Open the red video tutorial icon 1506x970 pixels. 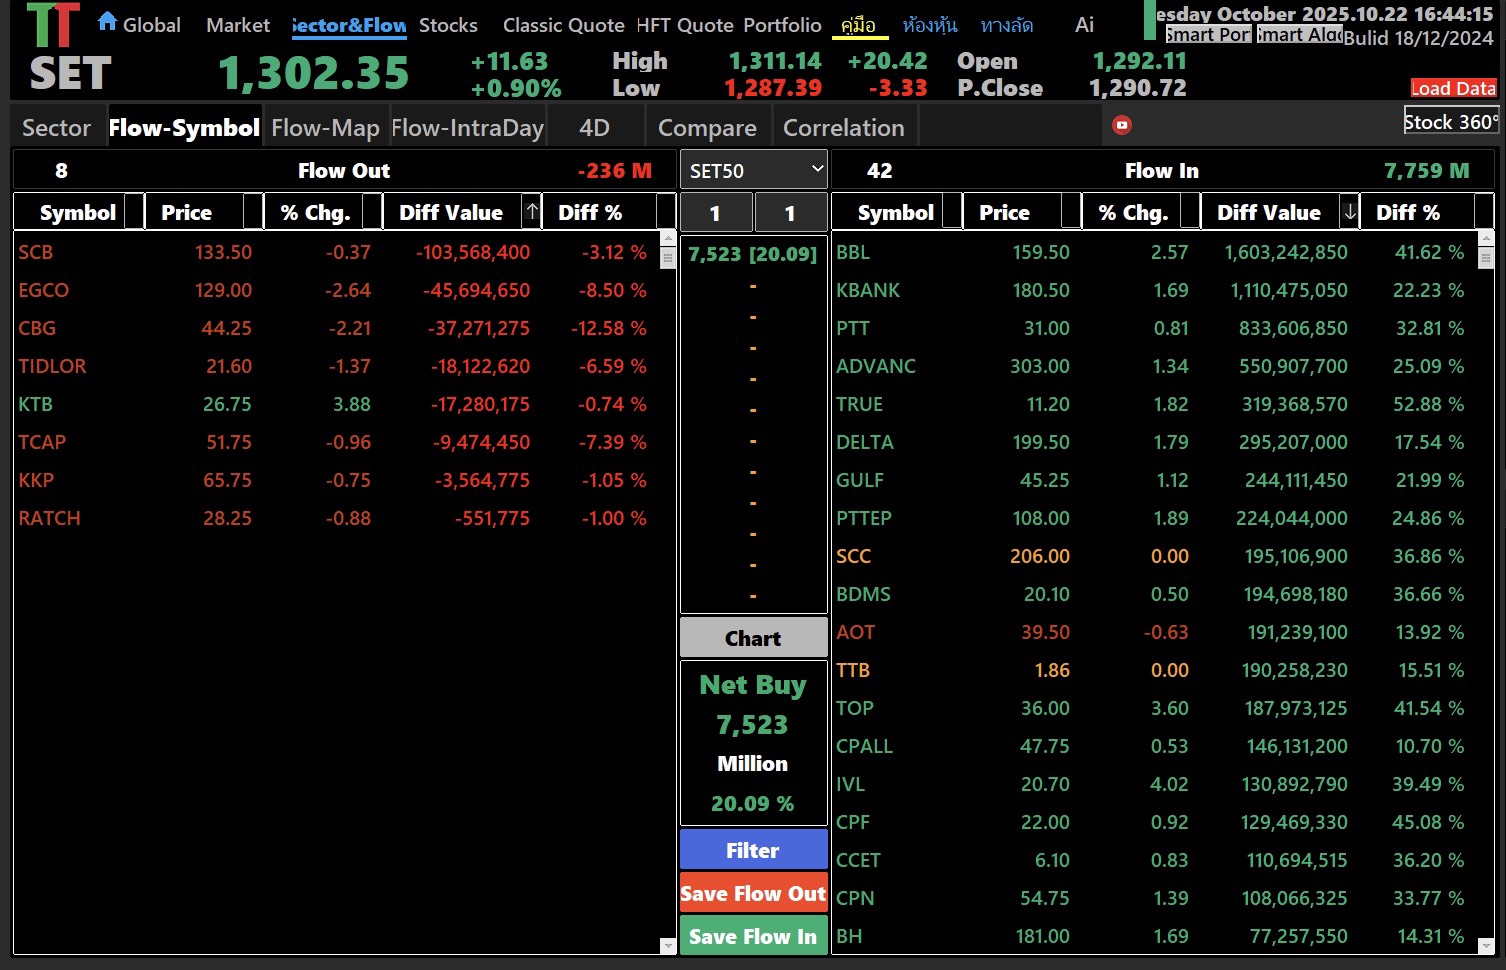tap(1122, 125)
